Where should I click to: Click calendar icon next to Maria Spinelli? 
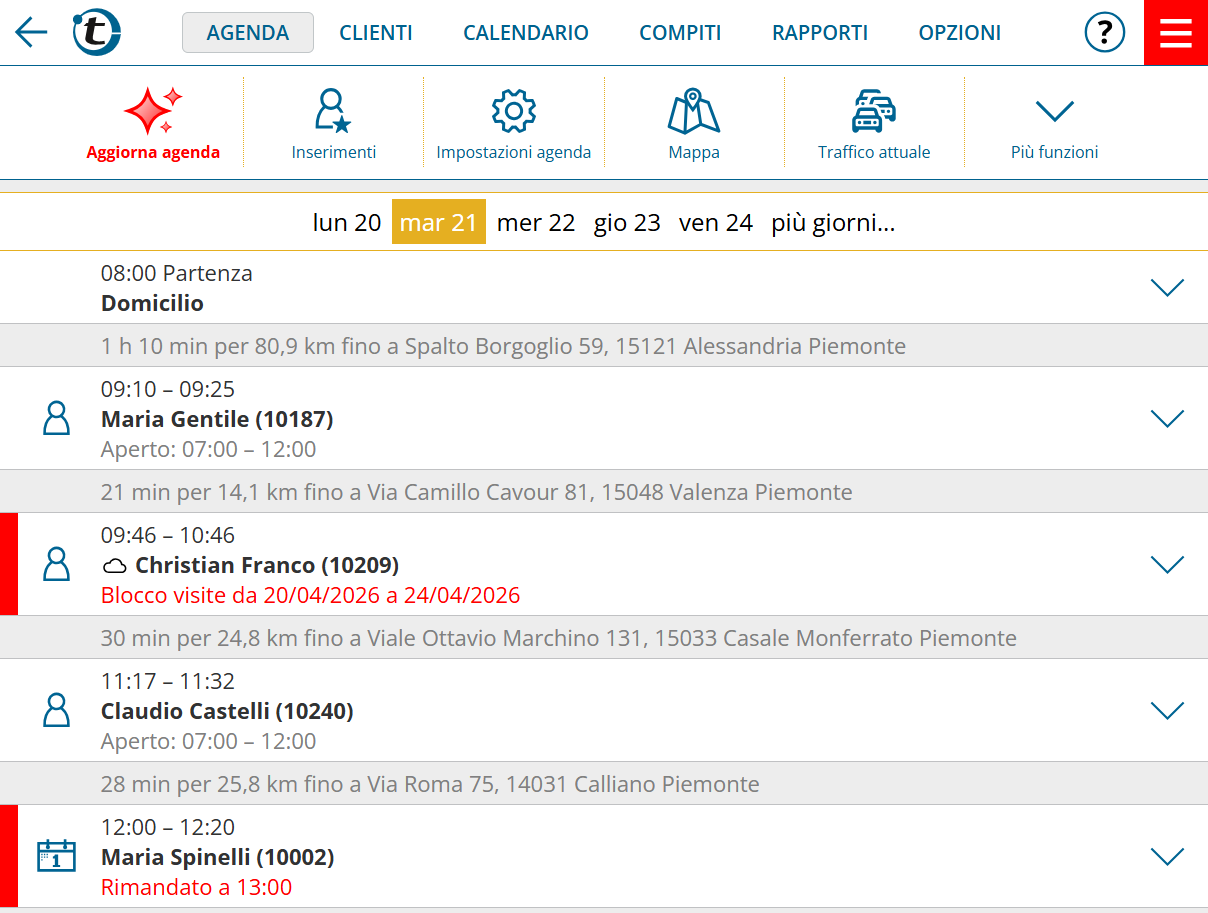point(57,856)
